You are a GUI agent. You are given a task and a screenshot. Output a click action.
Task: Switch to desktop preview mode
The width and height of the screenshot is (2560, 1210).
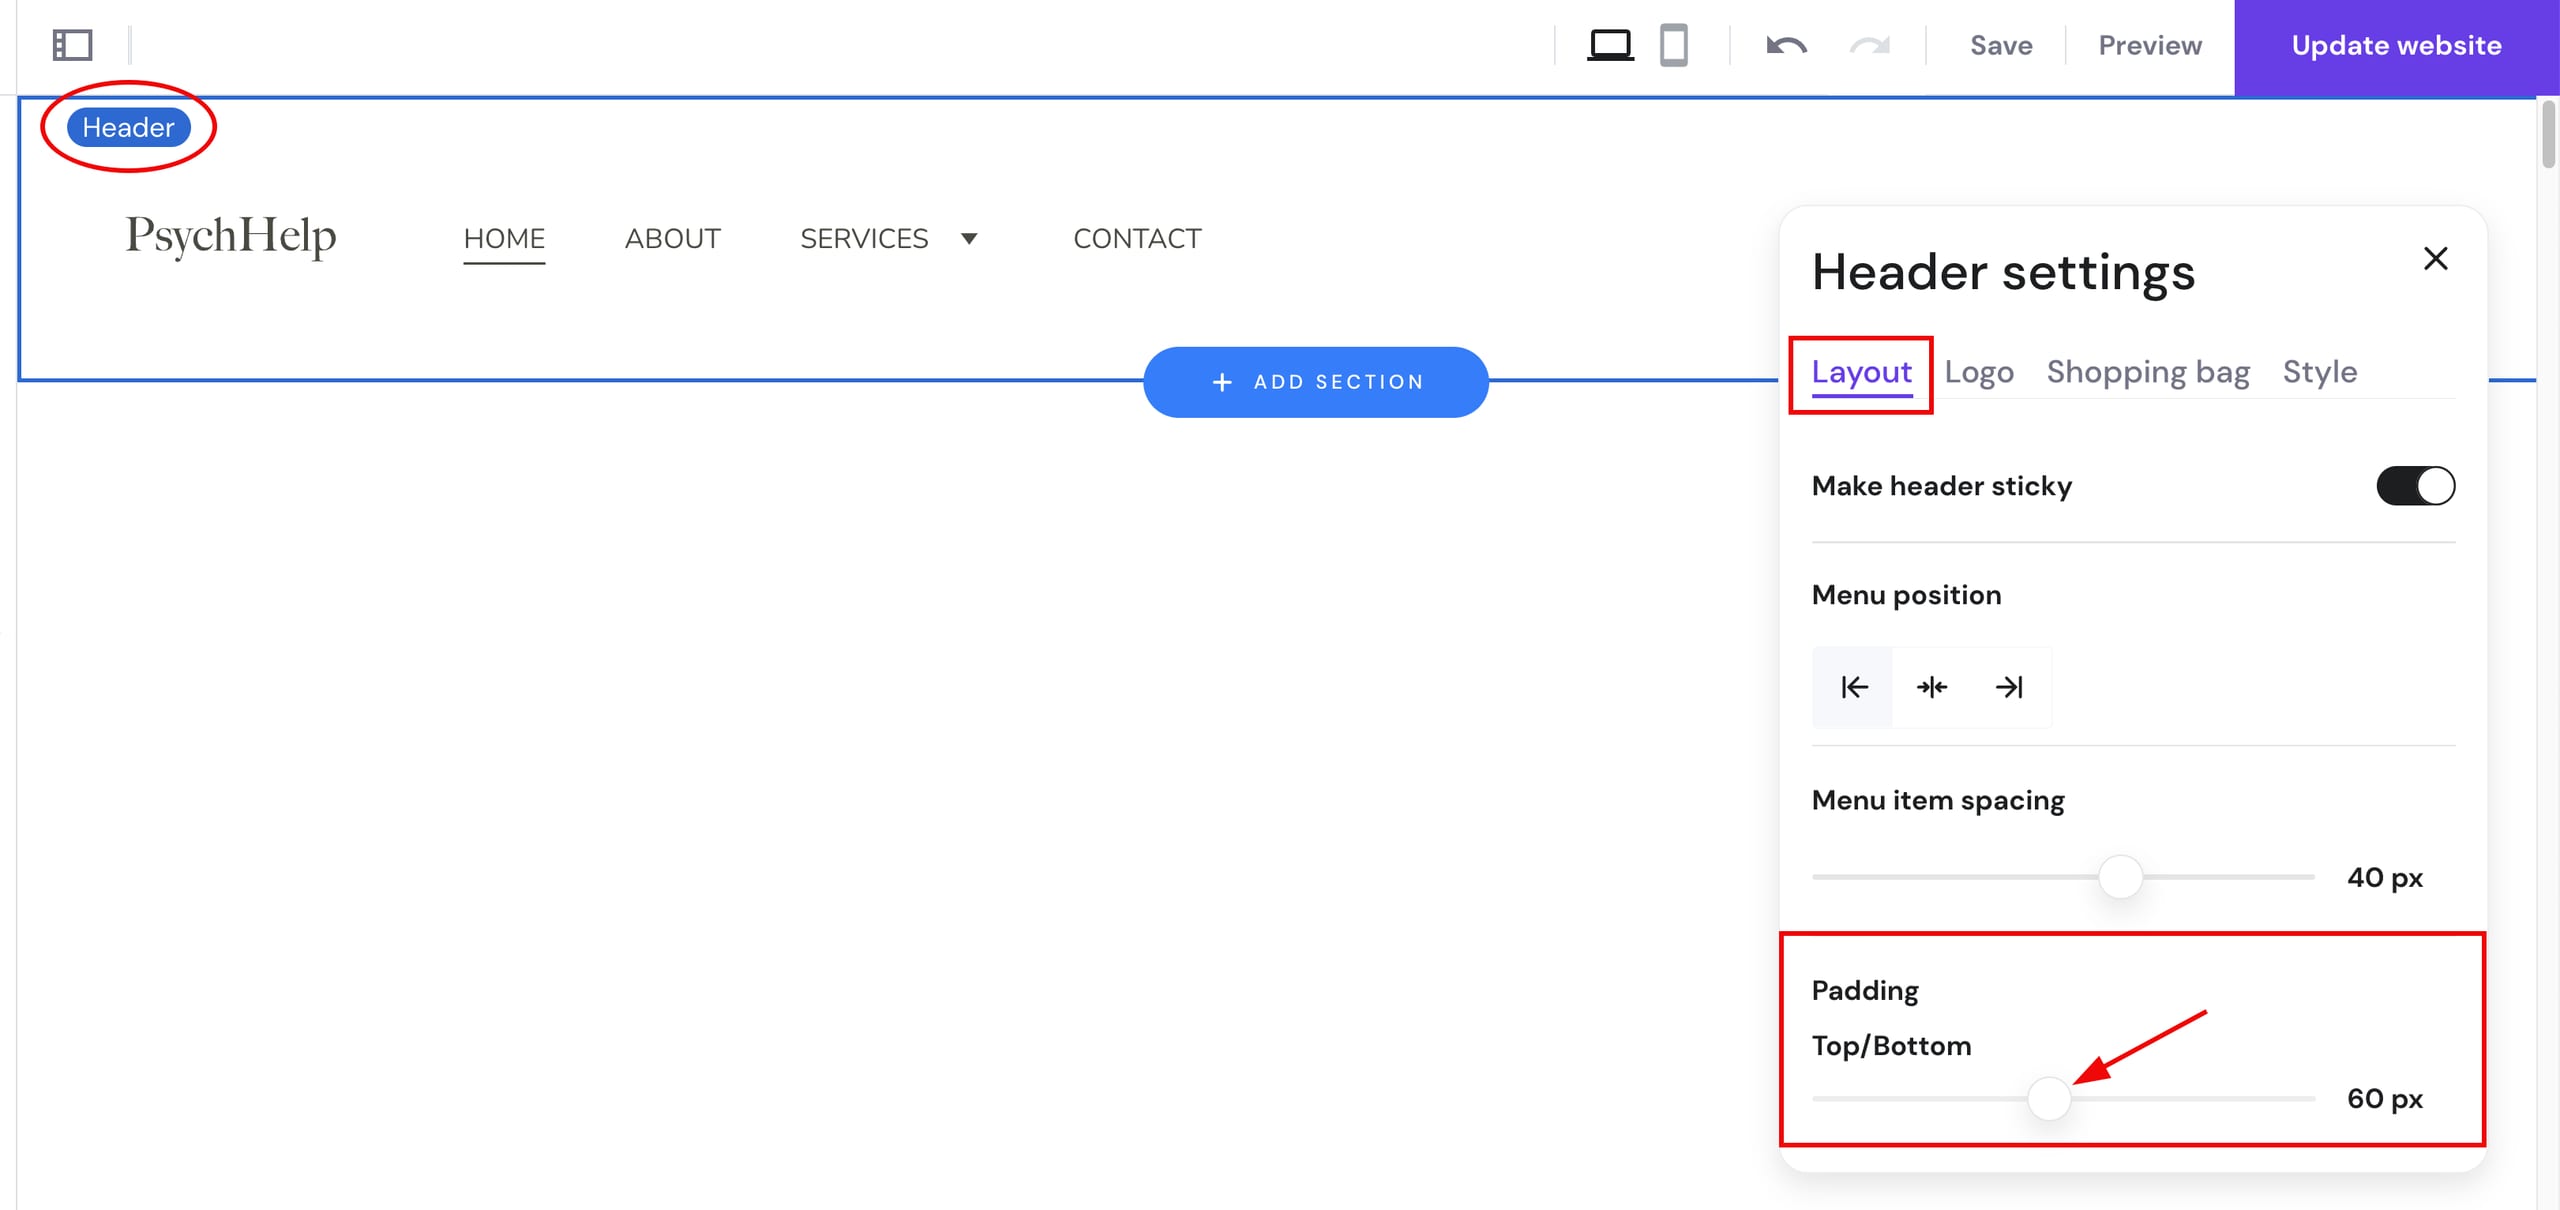[1611, 45]
